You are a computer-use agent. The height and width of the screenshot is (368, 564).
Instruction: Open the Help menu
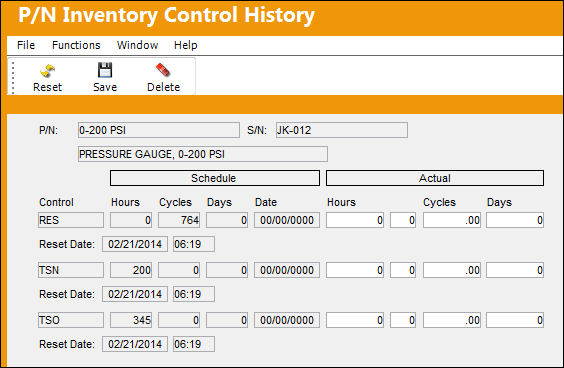click(186, 45)
